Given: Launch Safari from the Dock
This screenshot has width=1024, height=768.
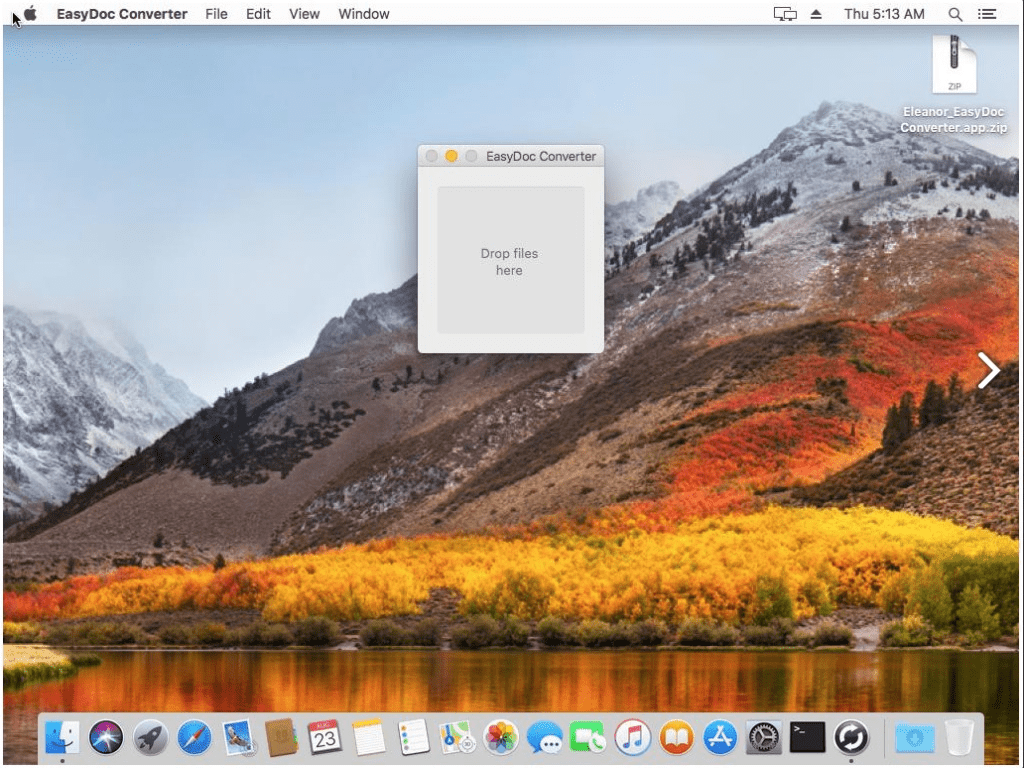Looking at the screenshot, I should click(194, 738).
